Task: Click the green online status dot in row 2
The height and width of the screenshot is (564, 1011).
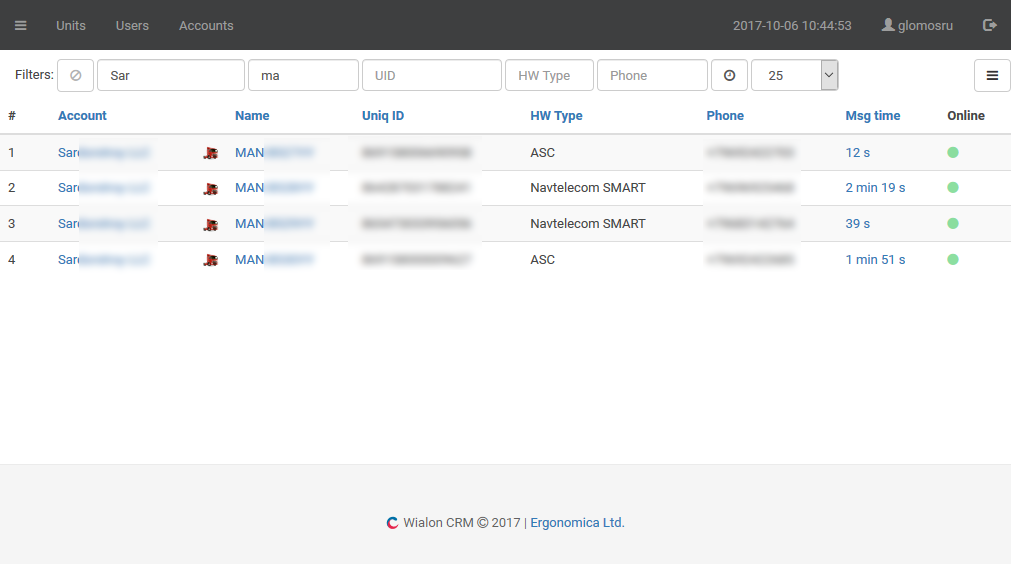Action: pos(953,188)
